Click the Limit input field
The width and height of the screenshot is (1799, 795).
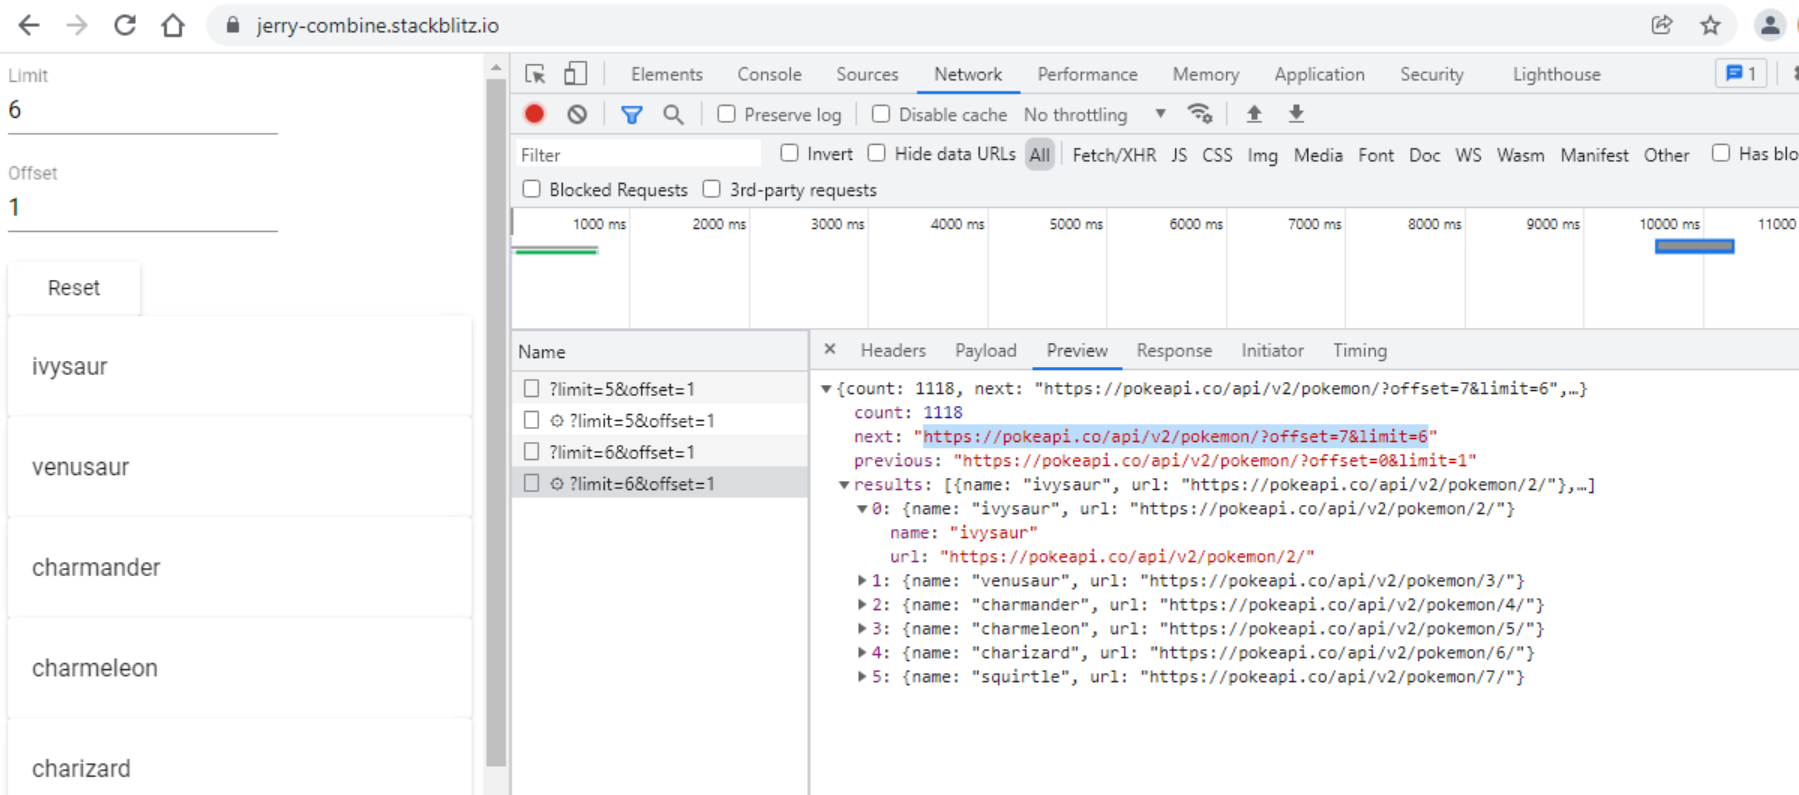[x=143, y=110]
